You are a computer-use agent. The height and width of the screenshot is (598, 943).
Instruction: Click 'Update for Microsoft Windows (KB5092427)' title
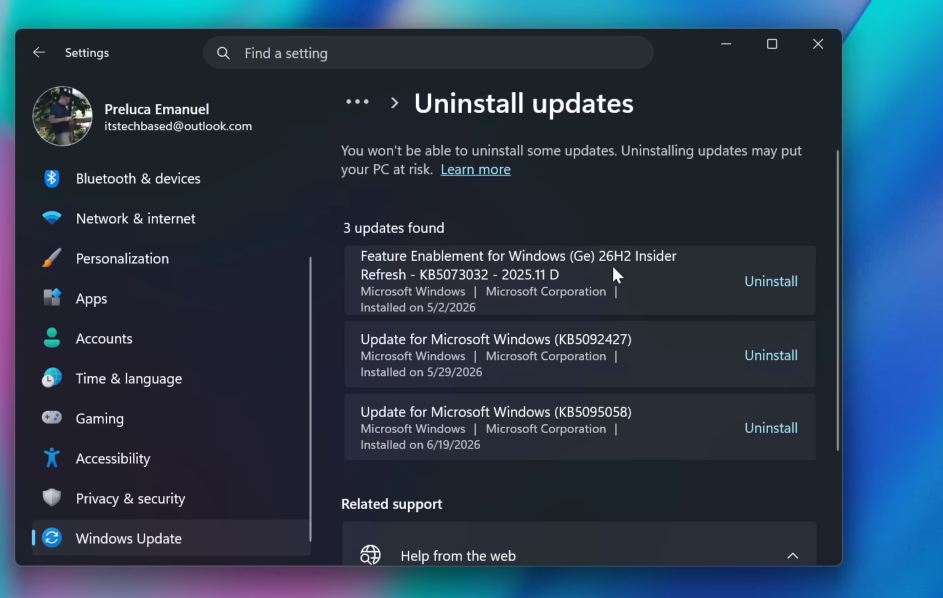(x=496, y=339)
